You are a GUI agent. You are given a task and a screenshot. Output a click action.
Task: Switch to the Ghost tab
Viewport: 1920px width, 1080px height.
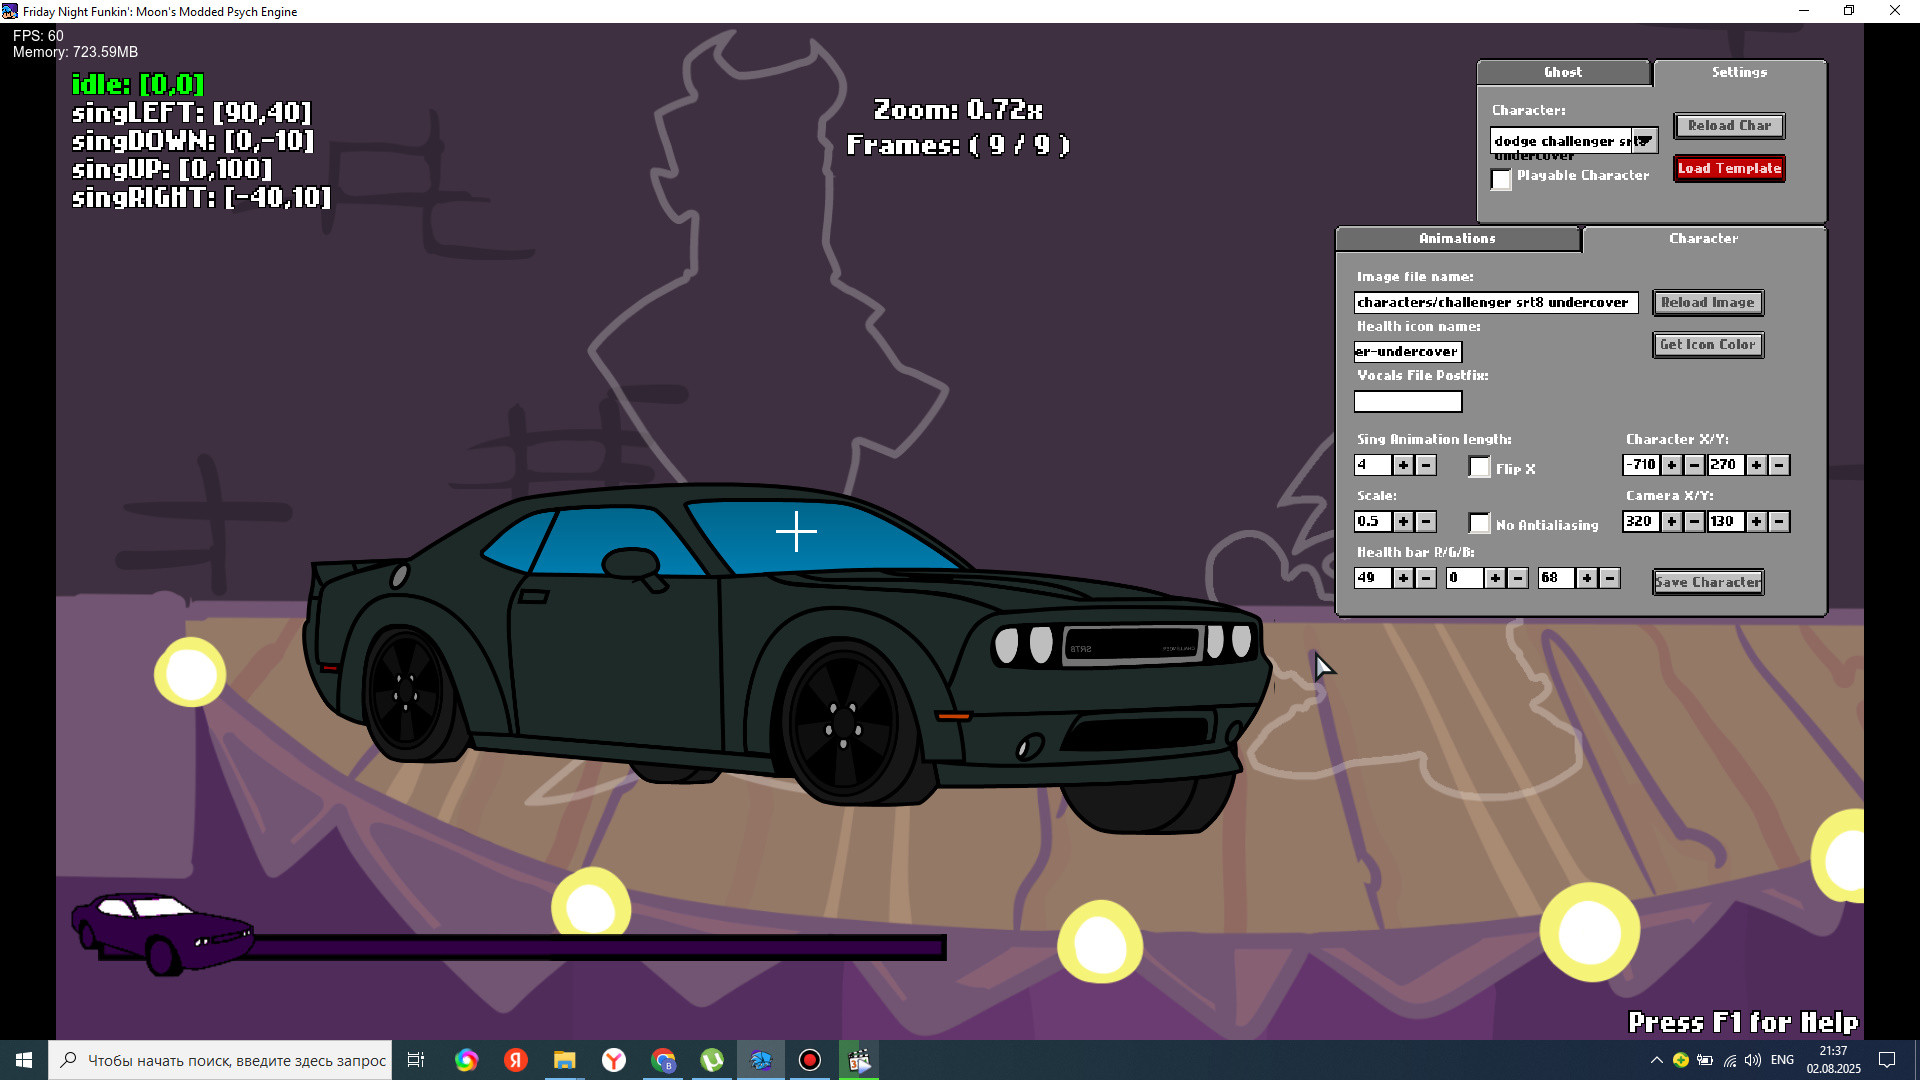pos(1563,72)
